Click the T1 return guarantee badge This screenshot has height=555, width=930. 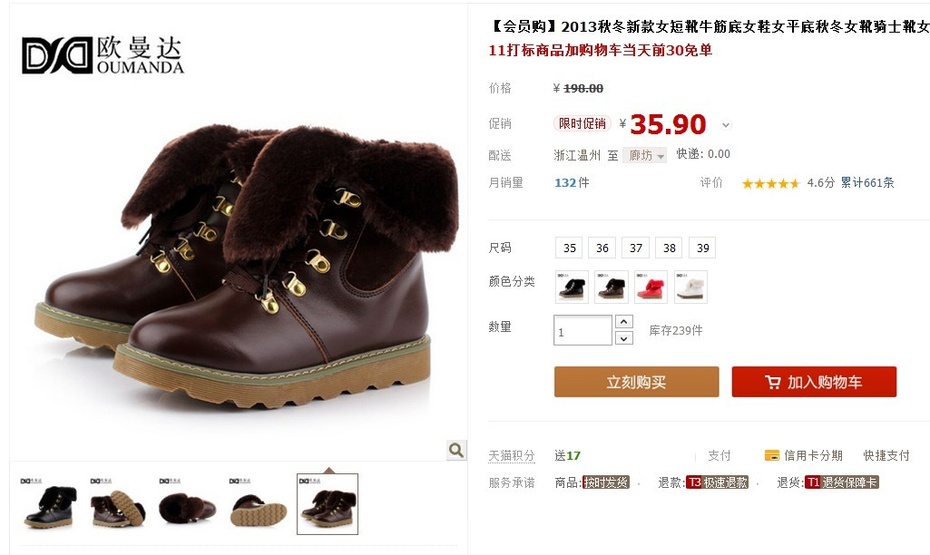[x=841, y=483]
